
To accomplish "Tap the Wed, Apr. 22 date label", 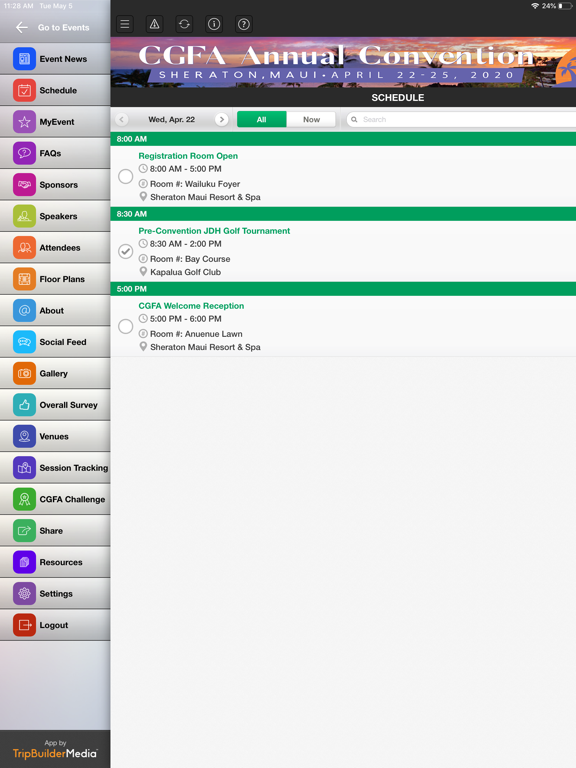I will [x=171, y=119].
